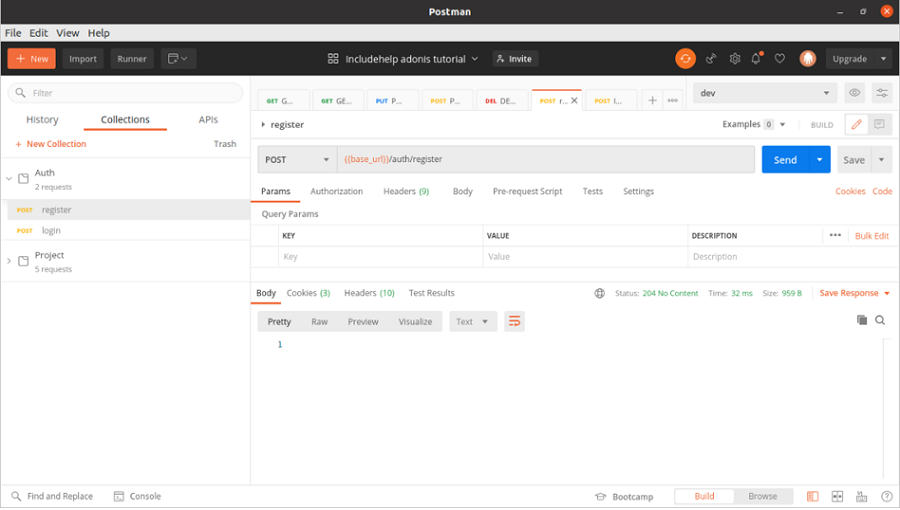The height and width of the screenshot is (510, 900).
Task: Click the request URL input field
Action: 545,159
